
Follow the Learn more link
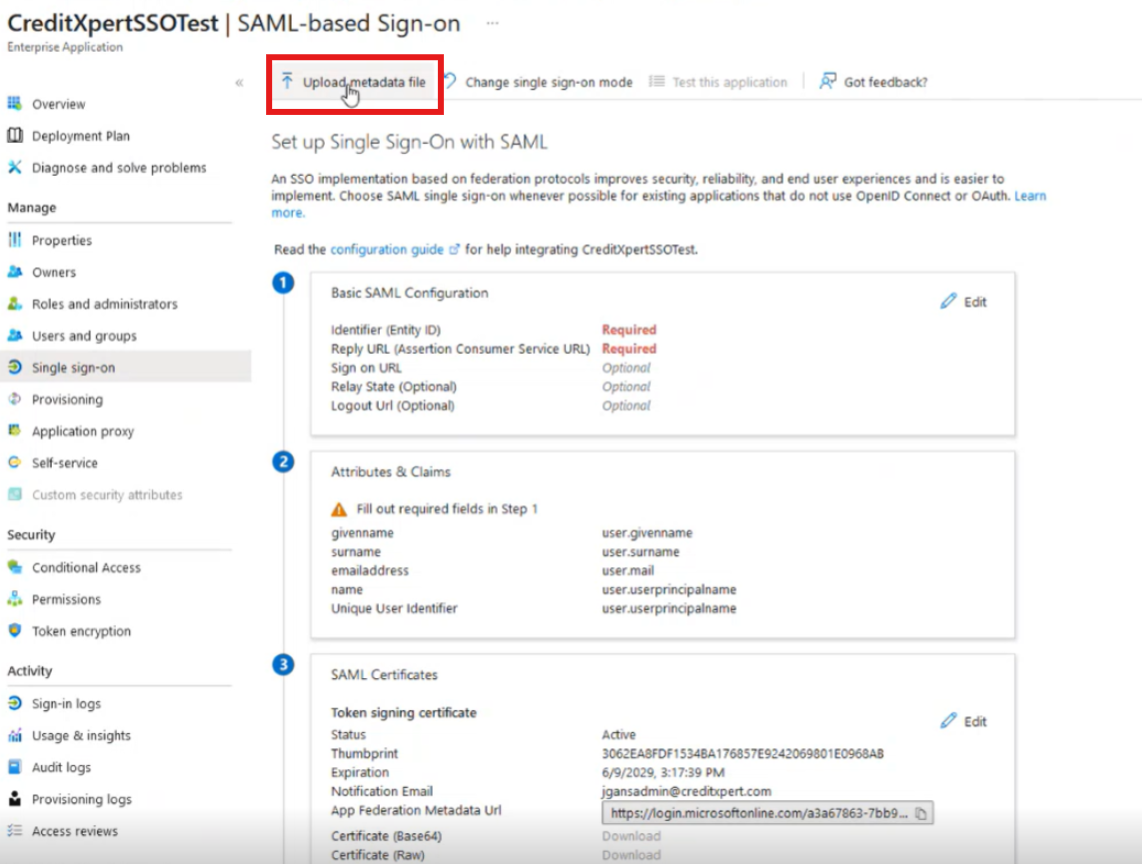tap(1031, 196)
